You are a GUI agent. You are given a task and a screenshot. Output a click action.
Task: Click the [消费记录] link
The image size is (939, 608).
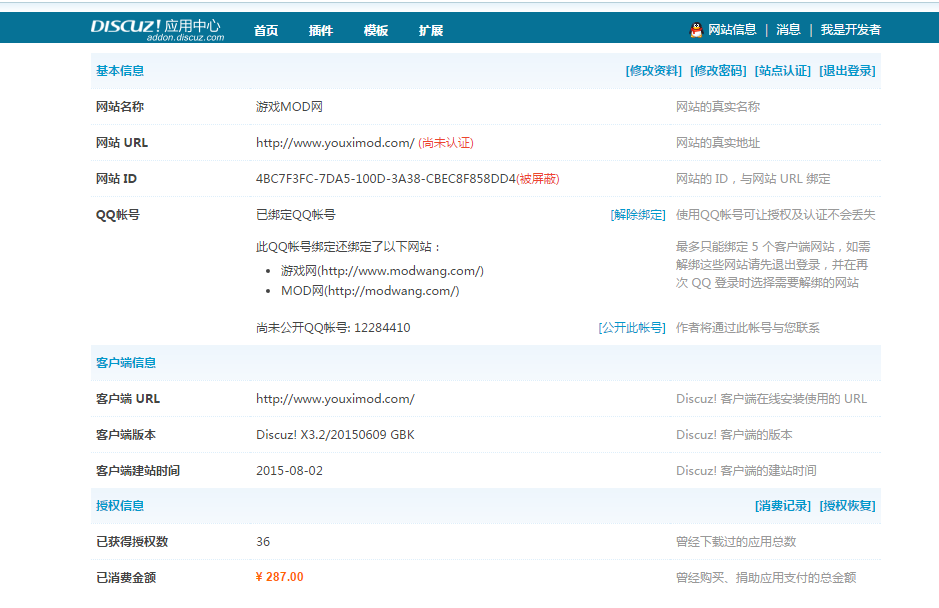click(x=783, y=506)
